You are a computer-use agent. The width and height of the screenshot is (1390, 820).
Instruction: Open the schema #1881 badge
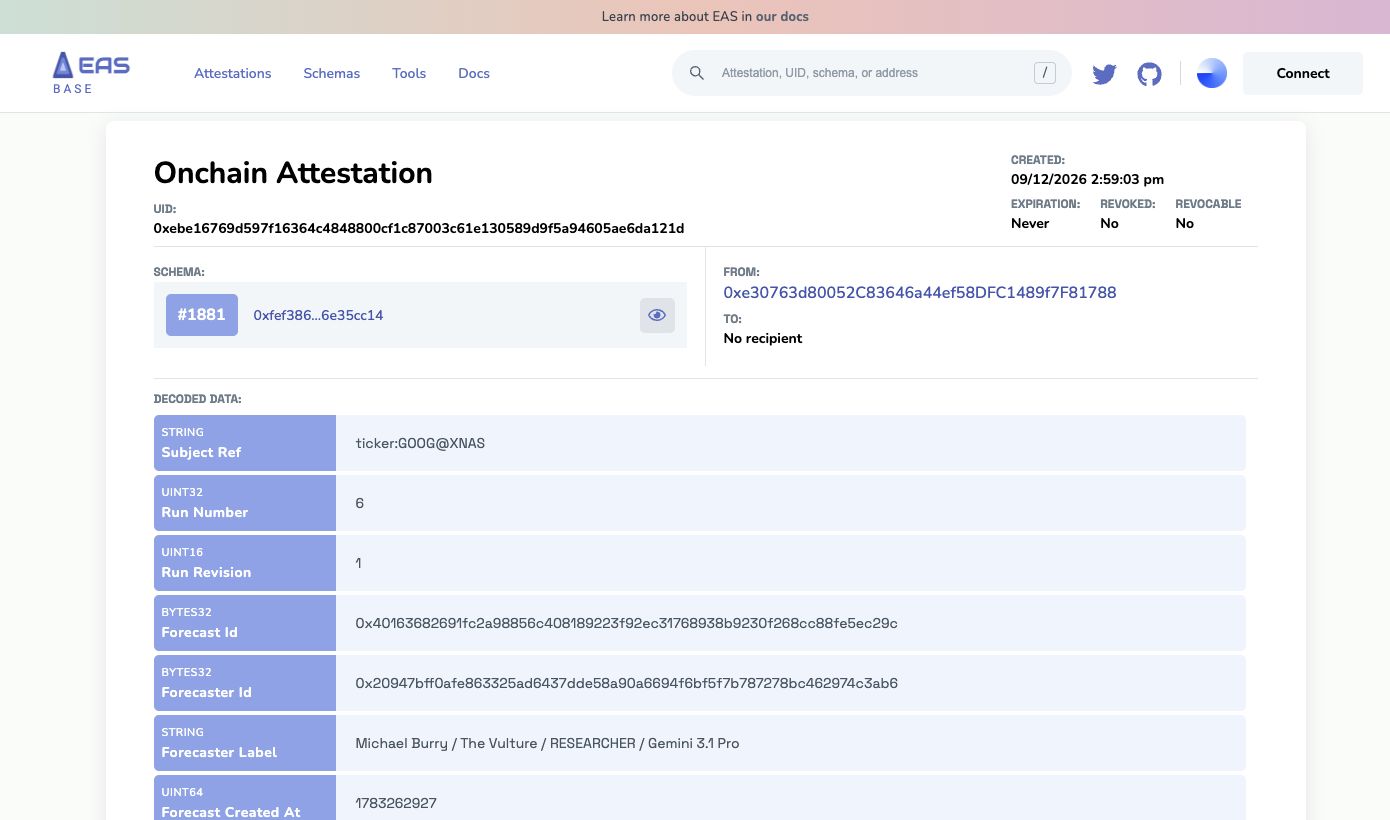(x=202, y=315)
